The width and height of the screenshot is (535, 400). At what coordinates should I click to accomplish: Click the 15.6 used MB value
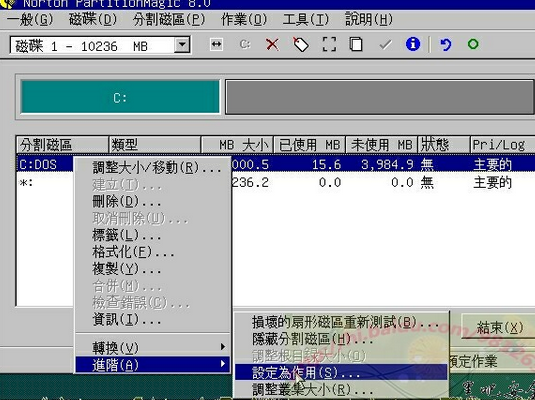point(326,165)
